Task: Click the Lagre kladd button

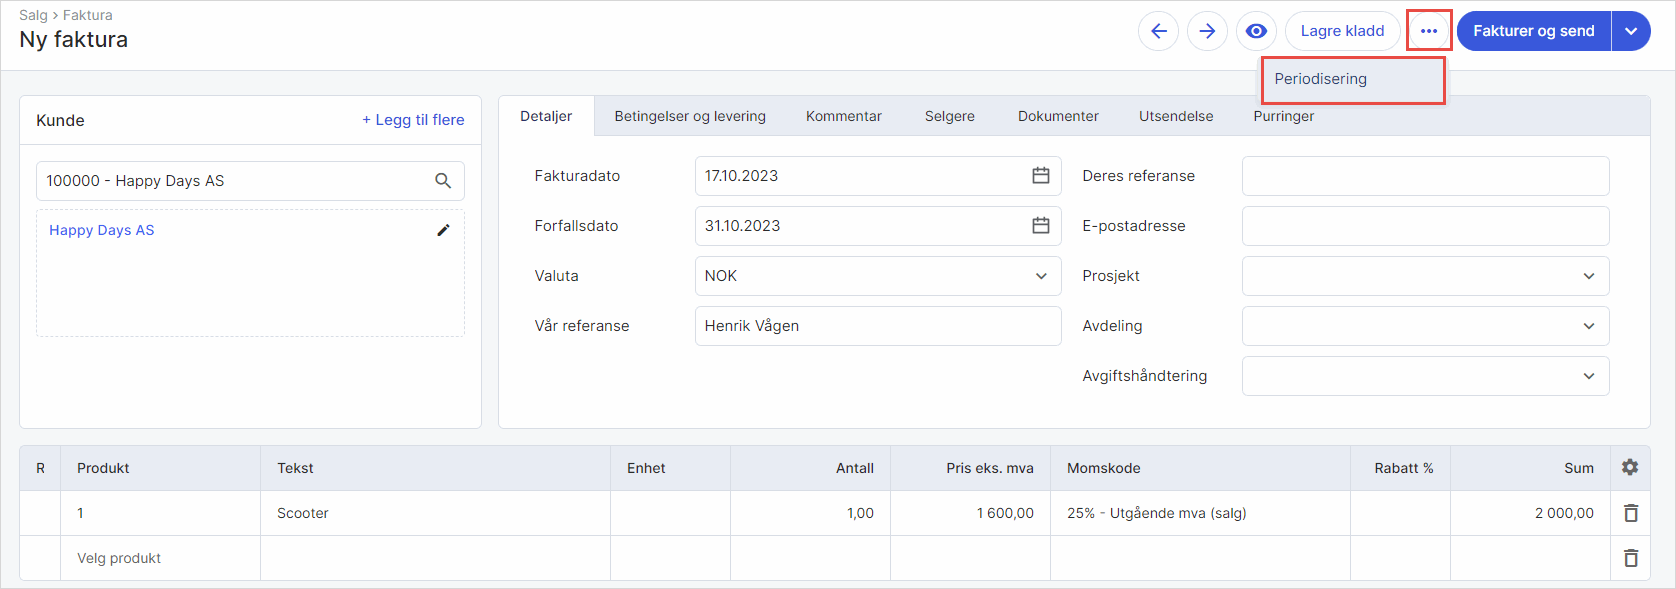Action: click(1342, 31)
